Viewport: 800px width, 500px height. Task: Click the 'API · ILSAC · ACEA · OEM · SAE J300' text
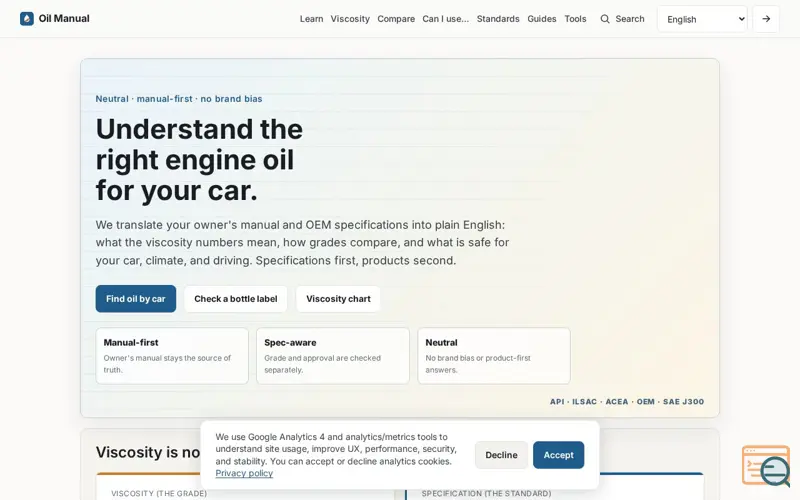point(627,402)
